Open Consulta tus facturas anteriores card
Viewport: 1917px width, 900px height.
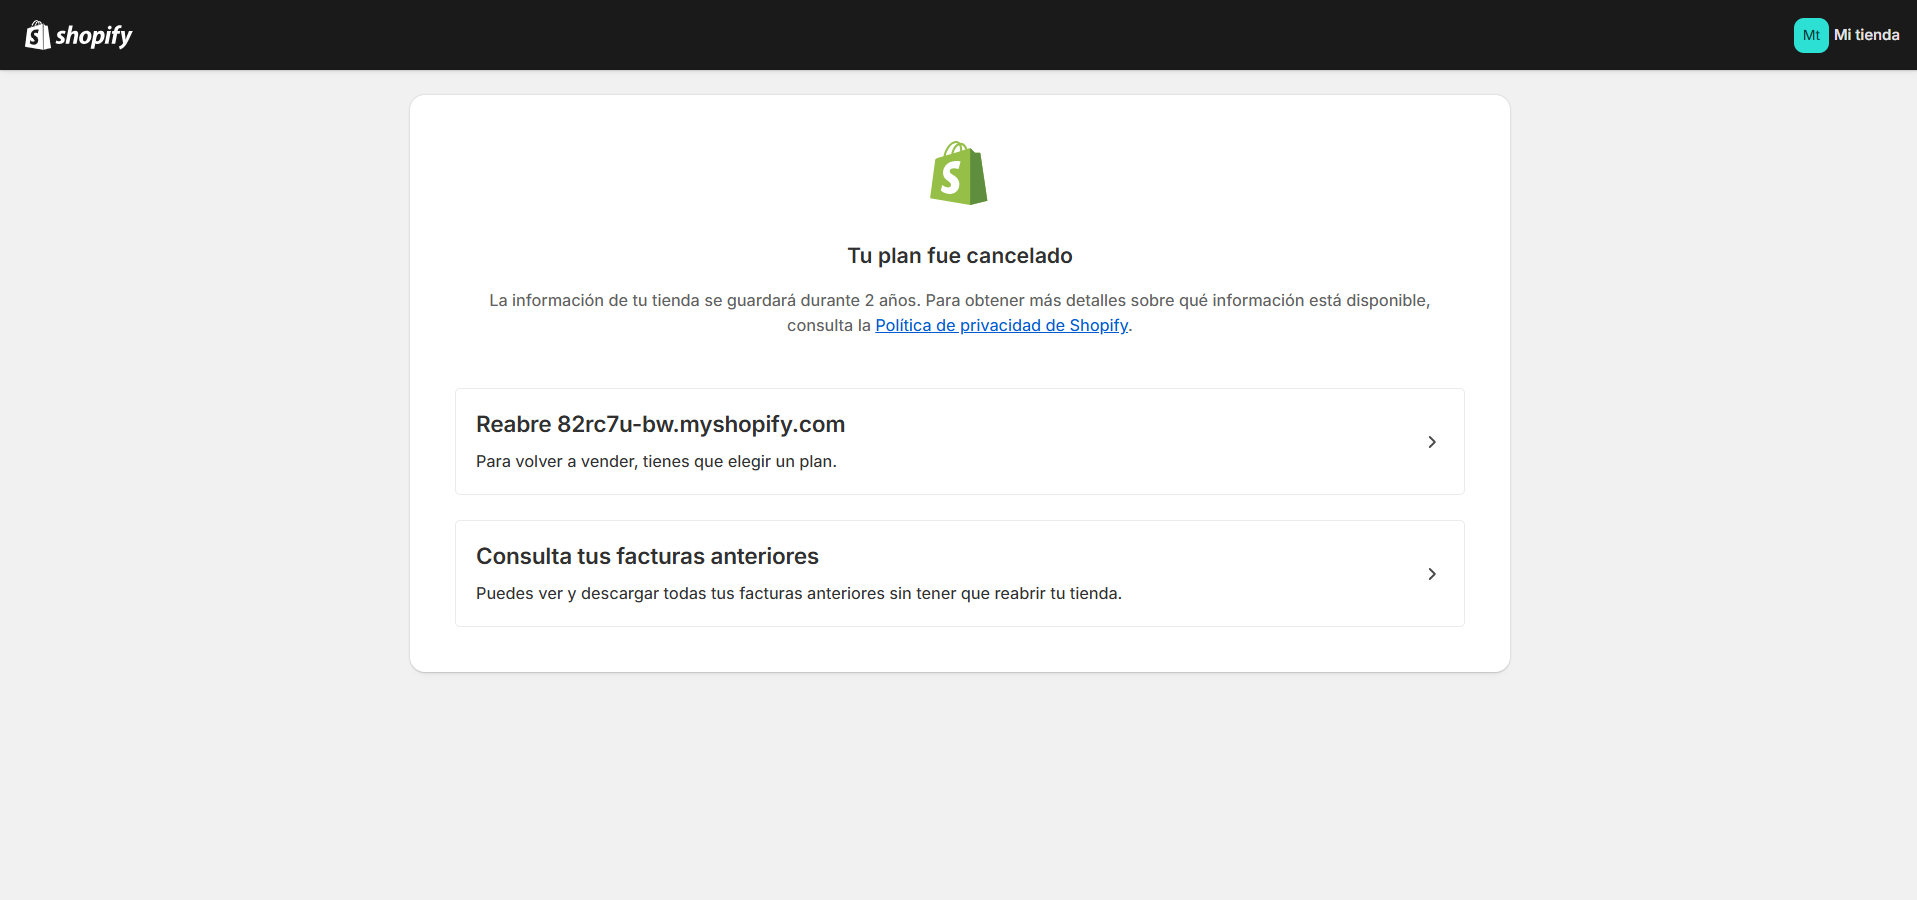[x=960, y=573]
